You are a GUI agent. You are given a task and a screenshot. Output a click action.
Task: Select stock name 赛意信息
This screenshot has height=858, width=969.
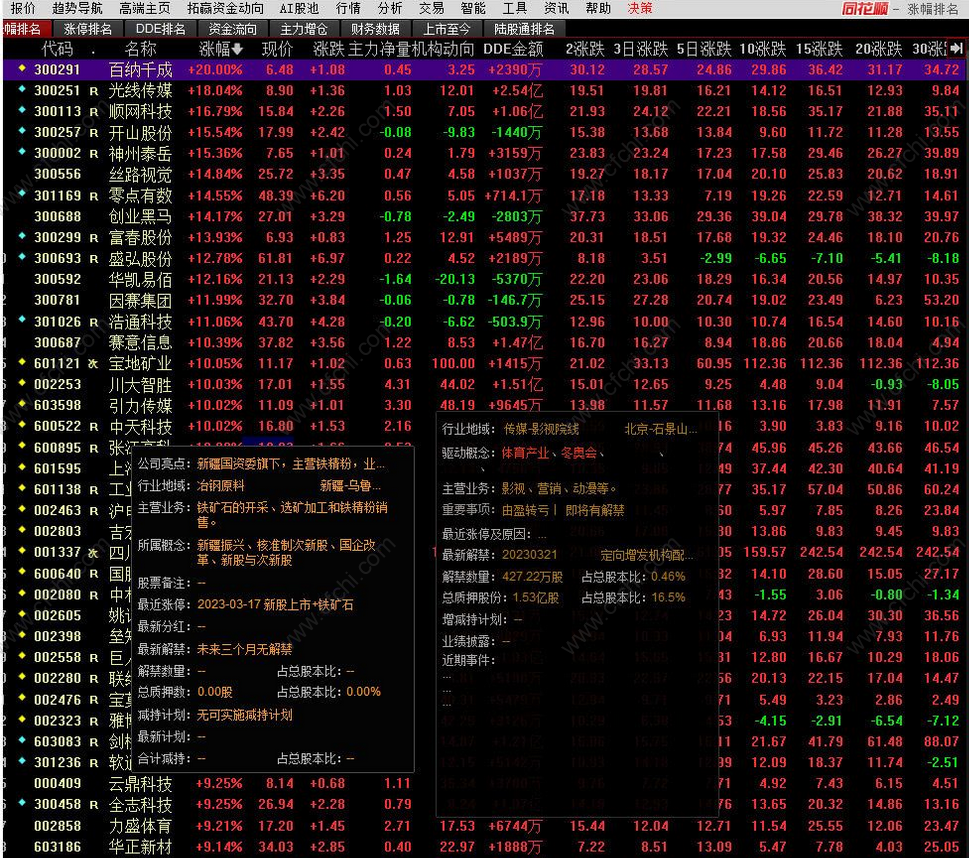click(x=140, y=342)
